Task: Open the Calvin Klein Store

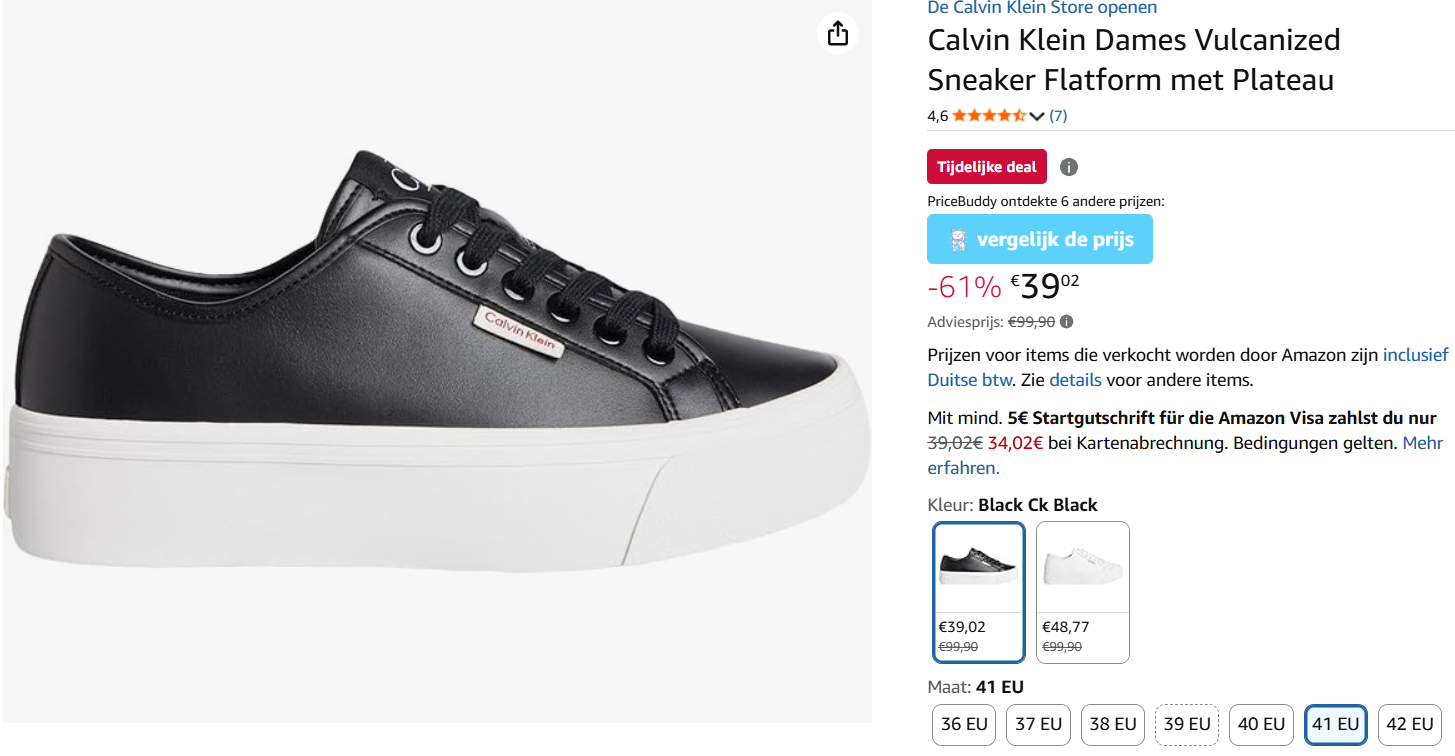Action: click(x=1041, y=8)
